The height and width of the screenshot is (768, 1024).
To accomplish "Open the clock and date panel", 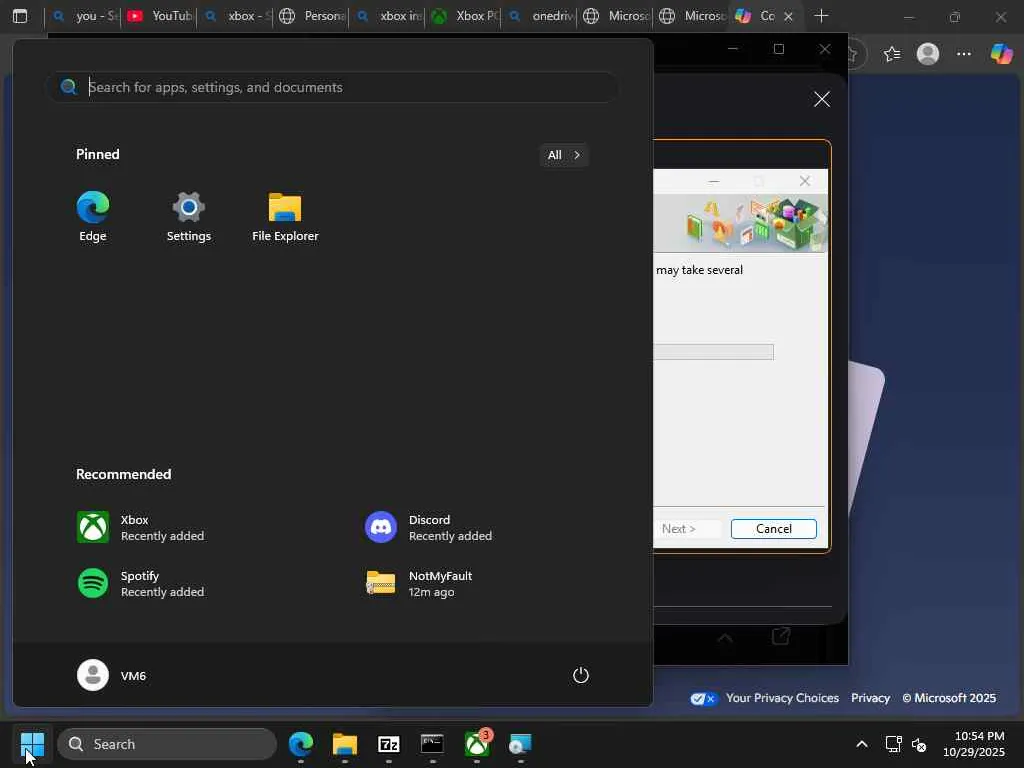I will point(974,744).
